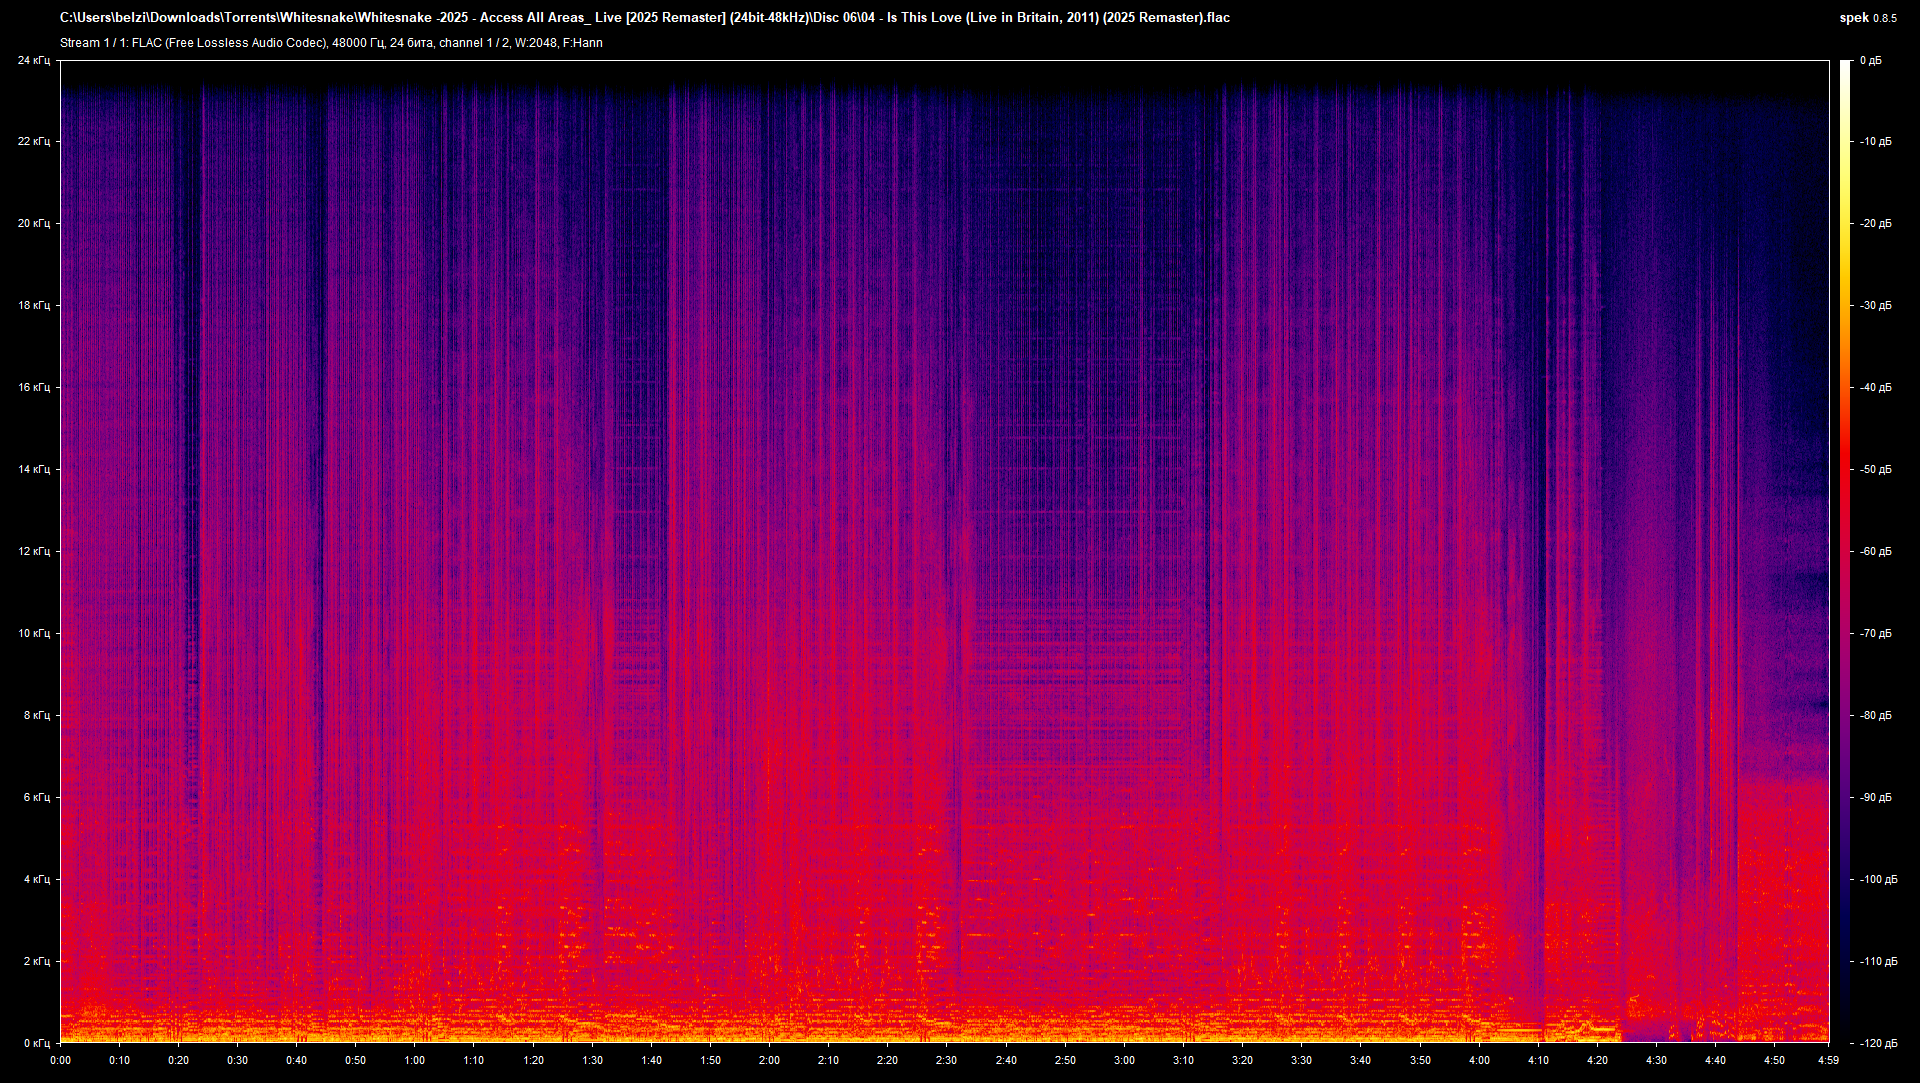The image size is (1920, 1083).
Task: Click the 18 кГц frequency label
Action: pos(35,306)
